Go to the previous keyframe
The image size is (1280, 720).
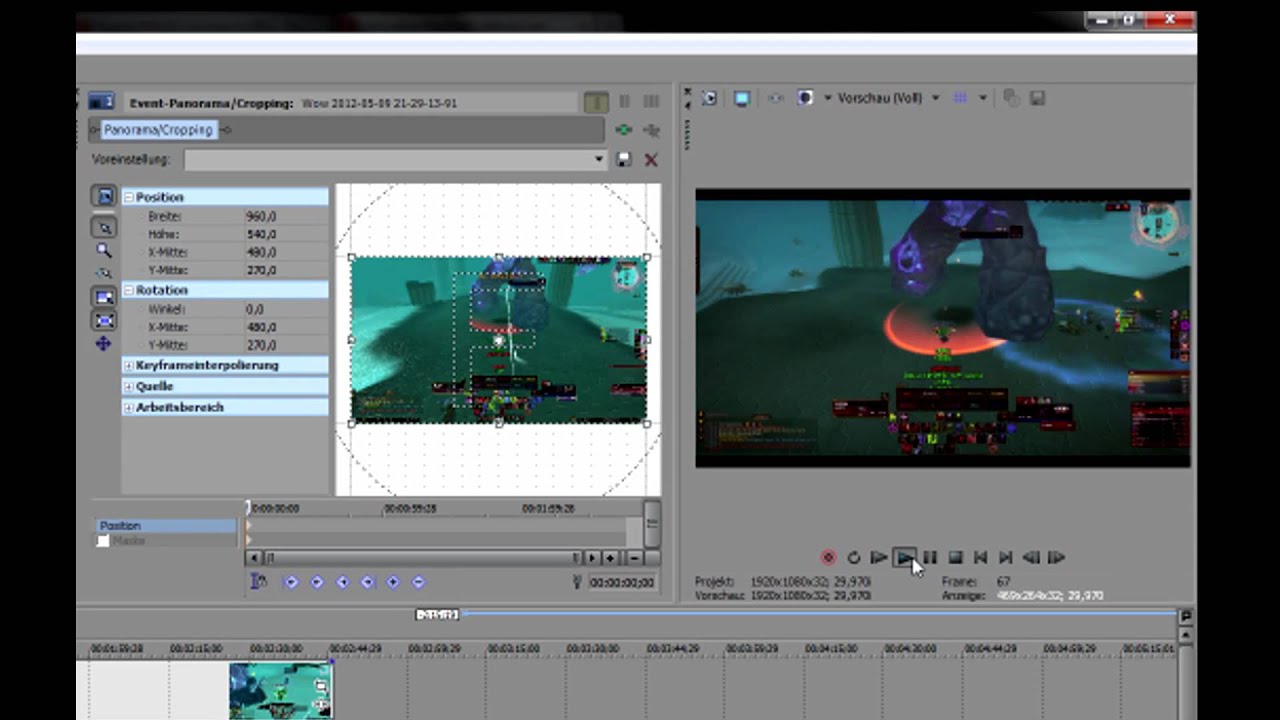[317, 582]
